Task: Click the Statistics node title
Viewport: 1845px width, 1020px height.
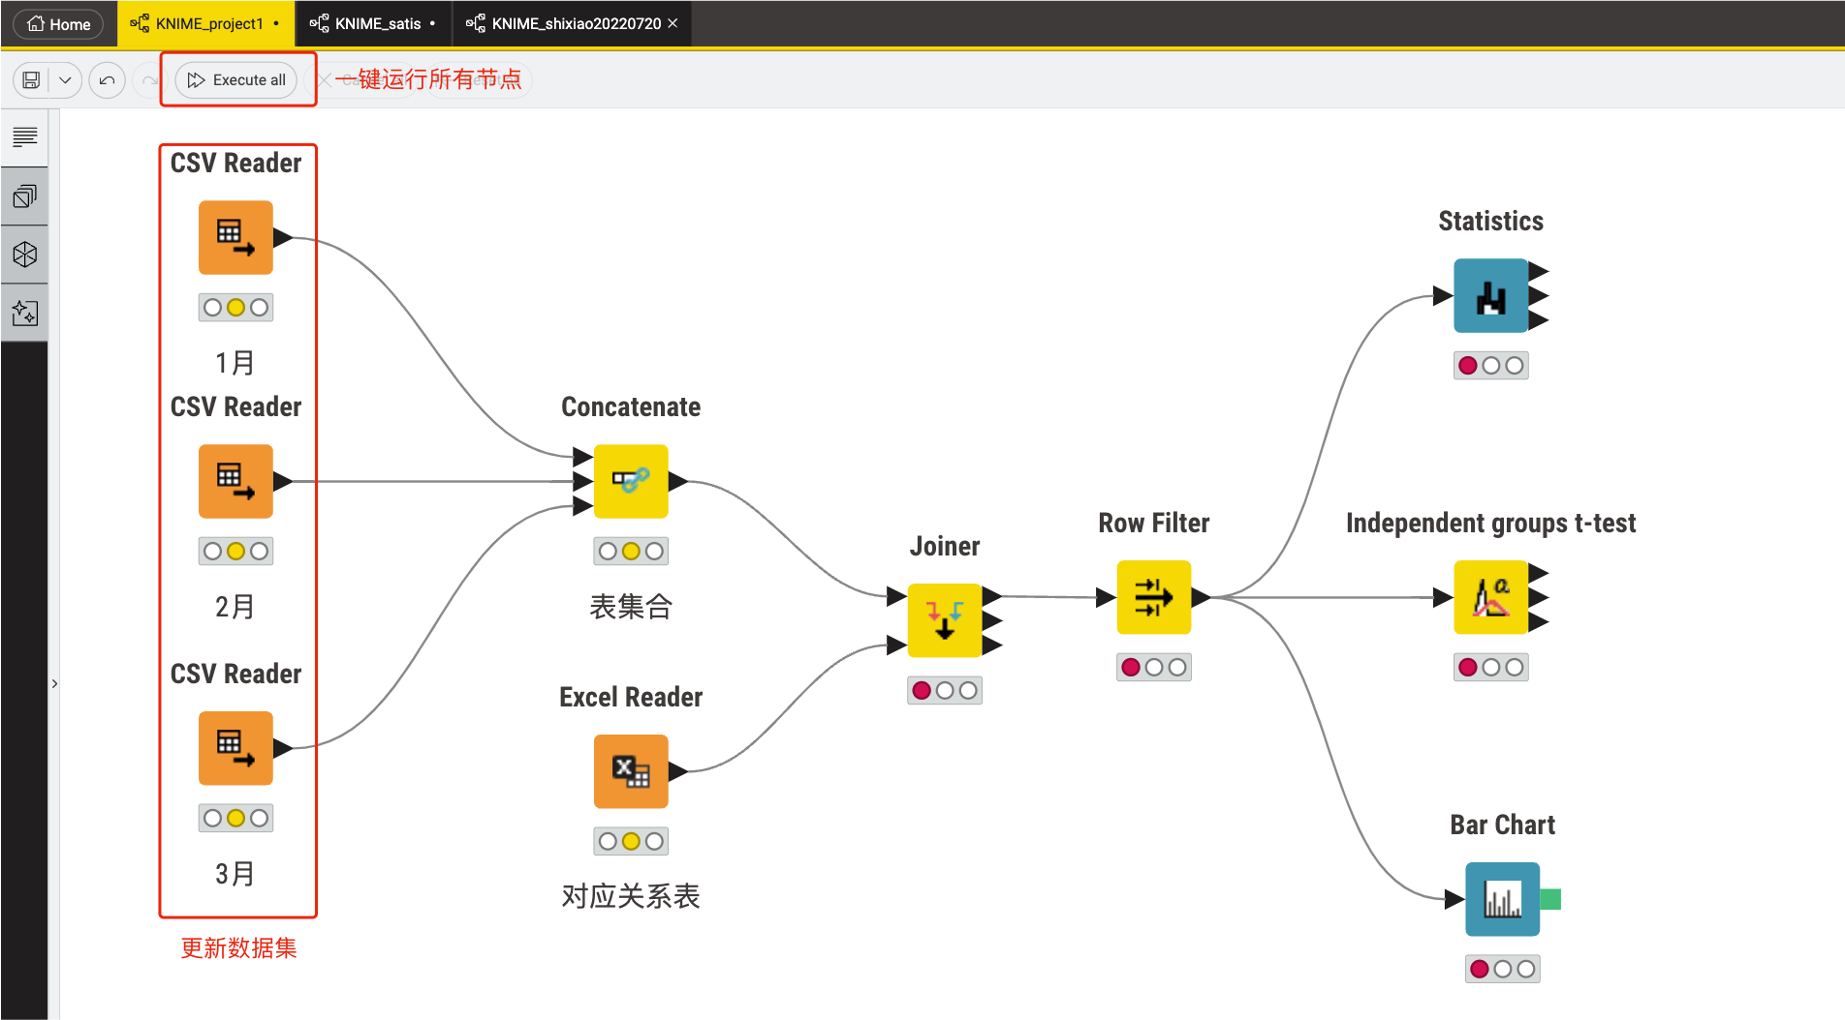Action: (x=1491, y=221)
